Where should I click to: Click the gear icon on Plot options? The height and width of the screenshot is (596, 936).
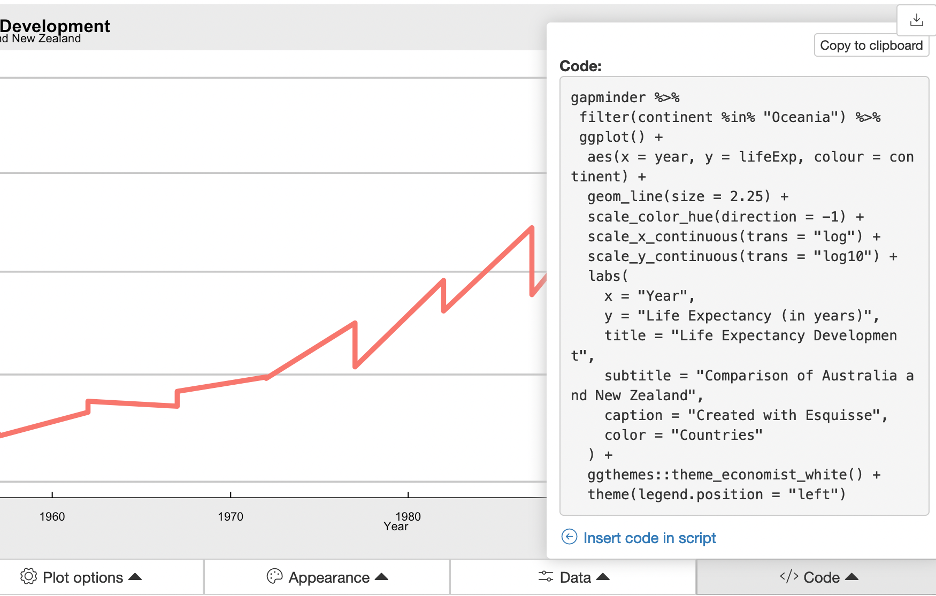pyautogui.click(x=29, y=577)
